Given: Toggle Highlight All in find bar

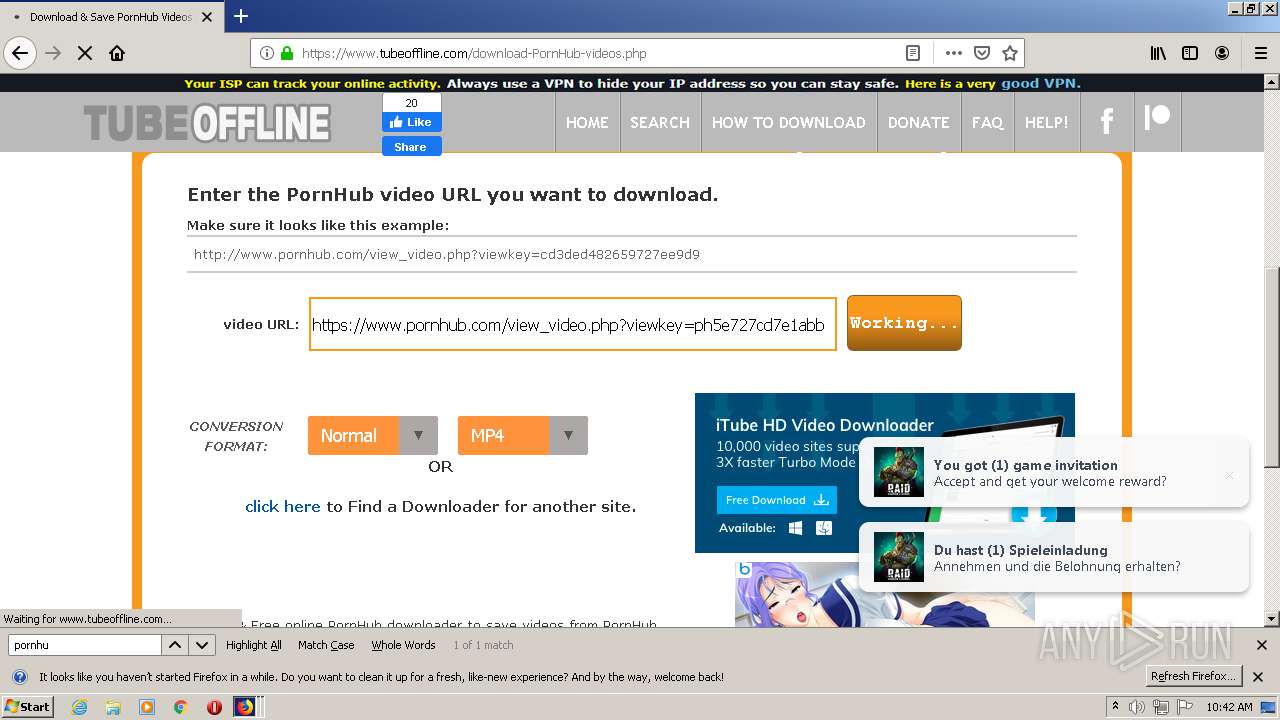Looking at the screenshot, I should [254, 645].
